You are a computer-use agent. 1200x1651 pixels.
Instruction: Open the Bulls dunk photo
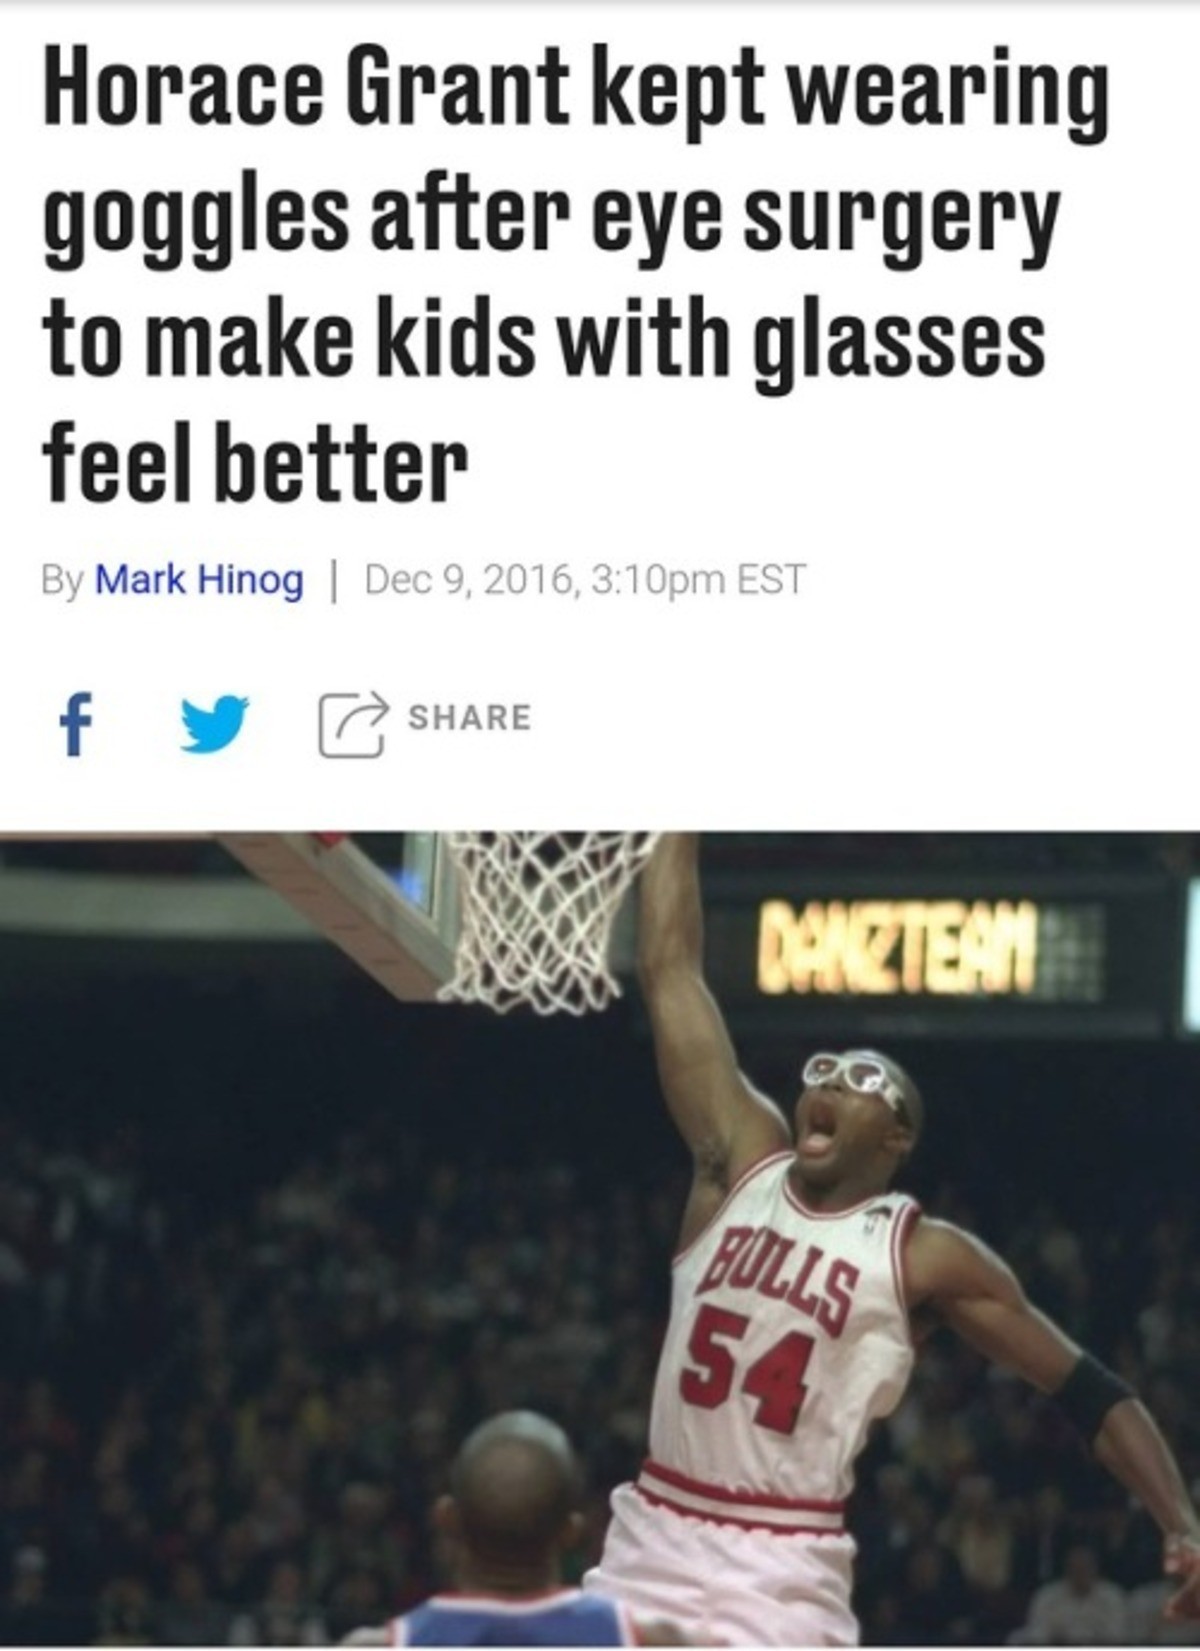(600, 1240)
